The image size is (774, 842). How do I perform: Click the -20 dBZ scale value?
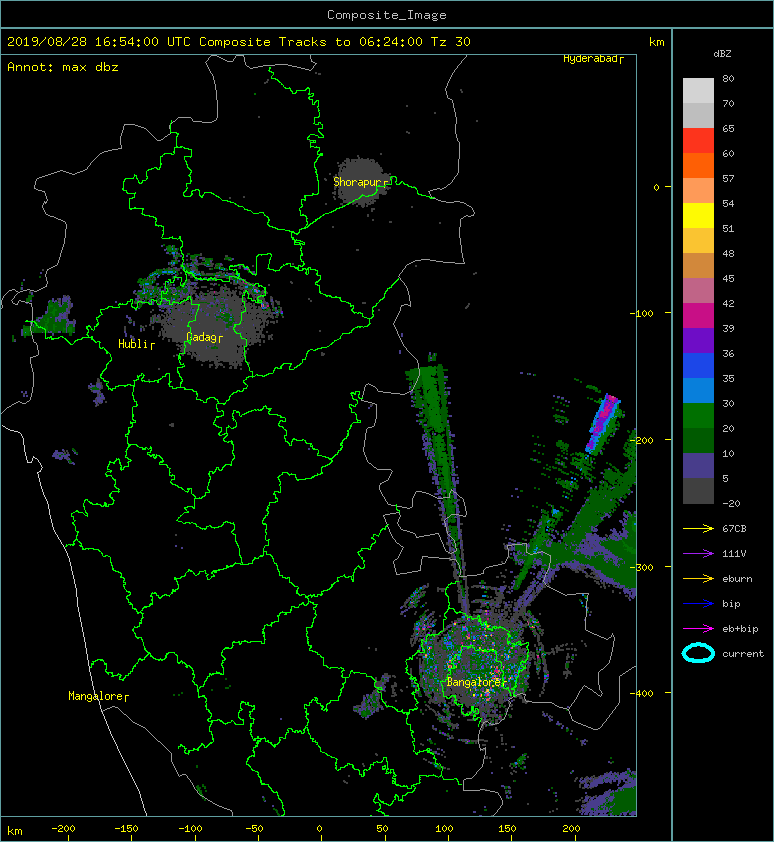tap(731, 503)
